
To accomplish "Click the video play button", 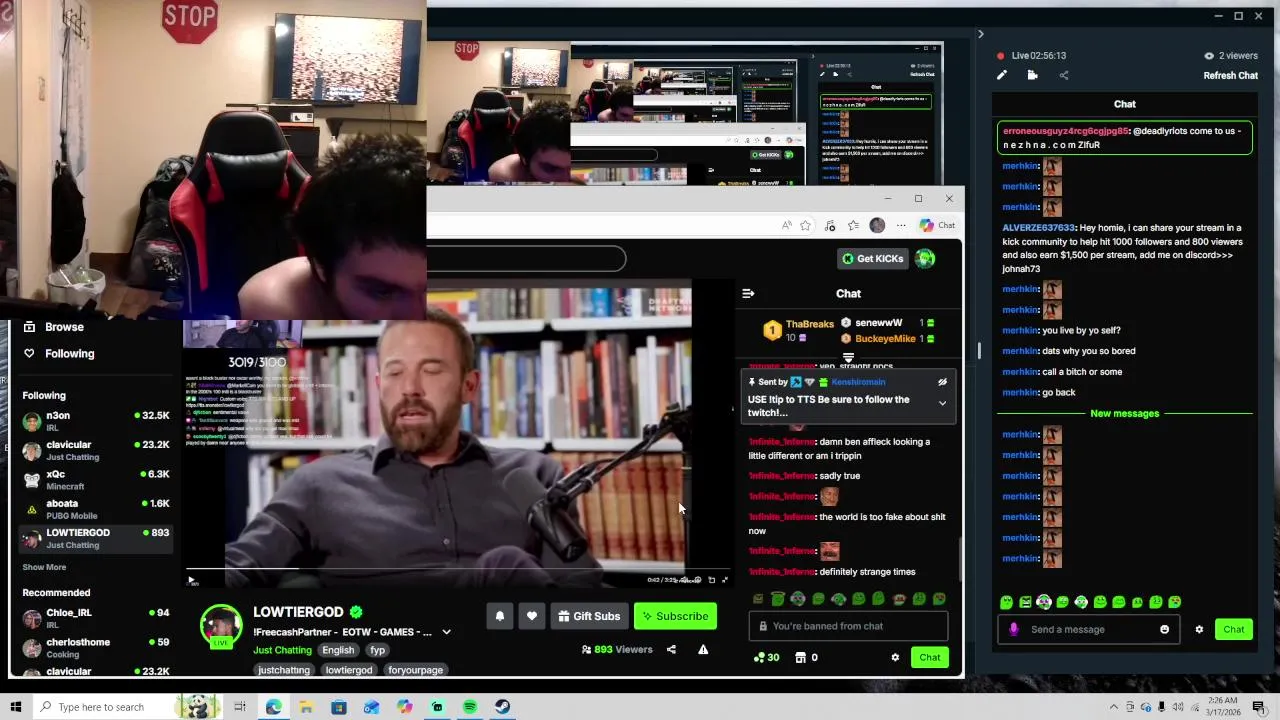I will coord(191,580).
